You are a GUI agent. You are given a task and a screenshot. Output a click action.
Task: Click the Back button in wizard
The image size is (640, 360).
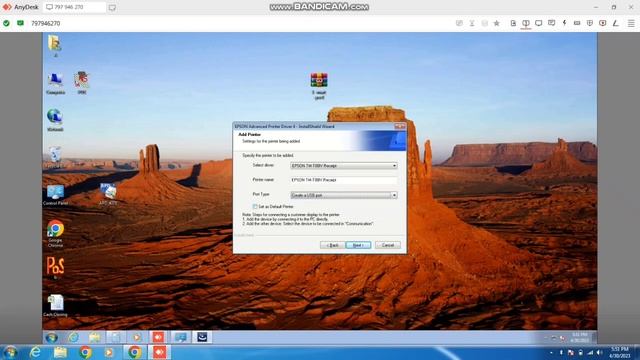(332, 245)
